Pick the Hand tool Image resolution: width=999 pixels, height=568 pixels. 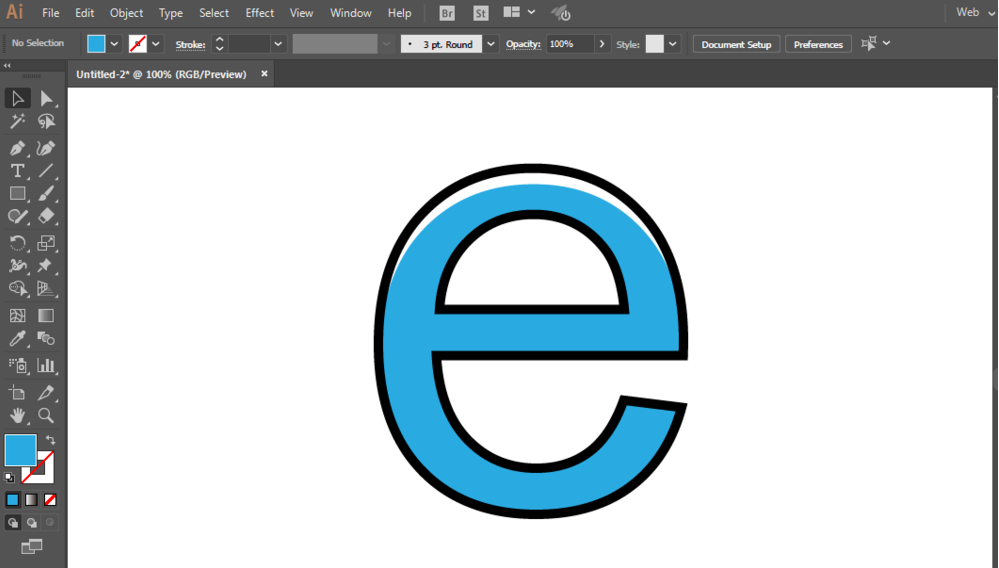(17, 415)
